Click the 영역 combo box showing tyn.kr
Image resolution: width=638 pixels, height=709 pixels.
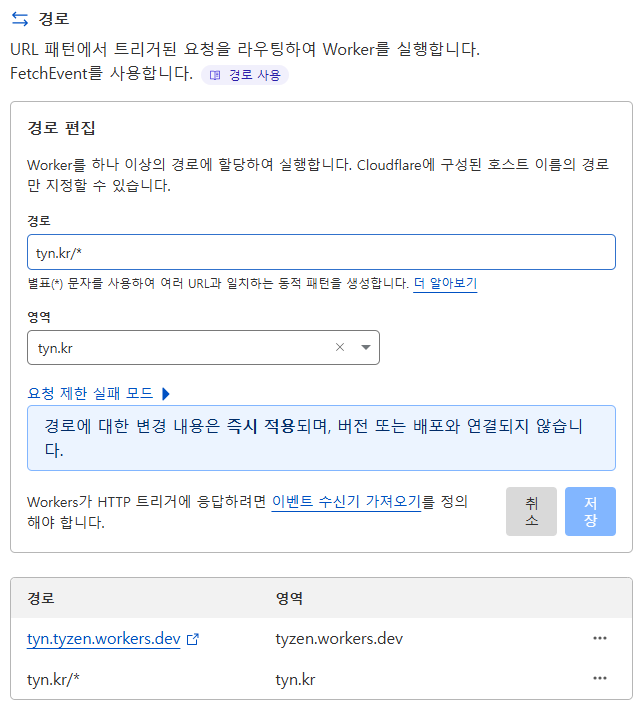203,347
